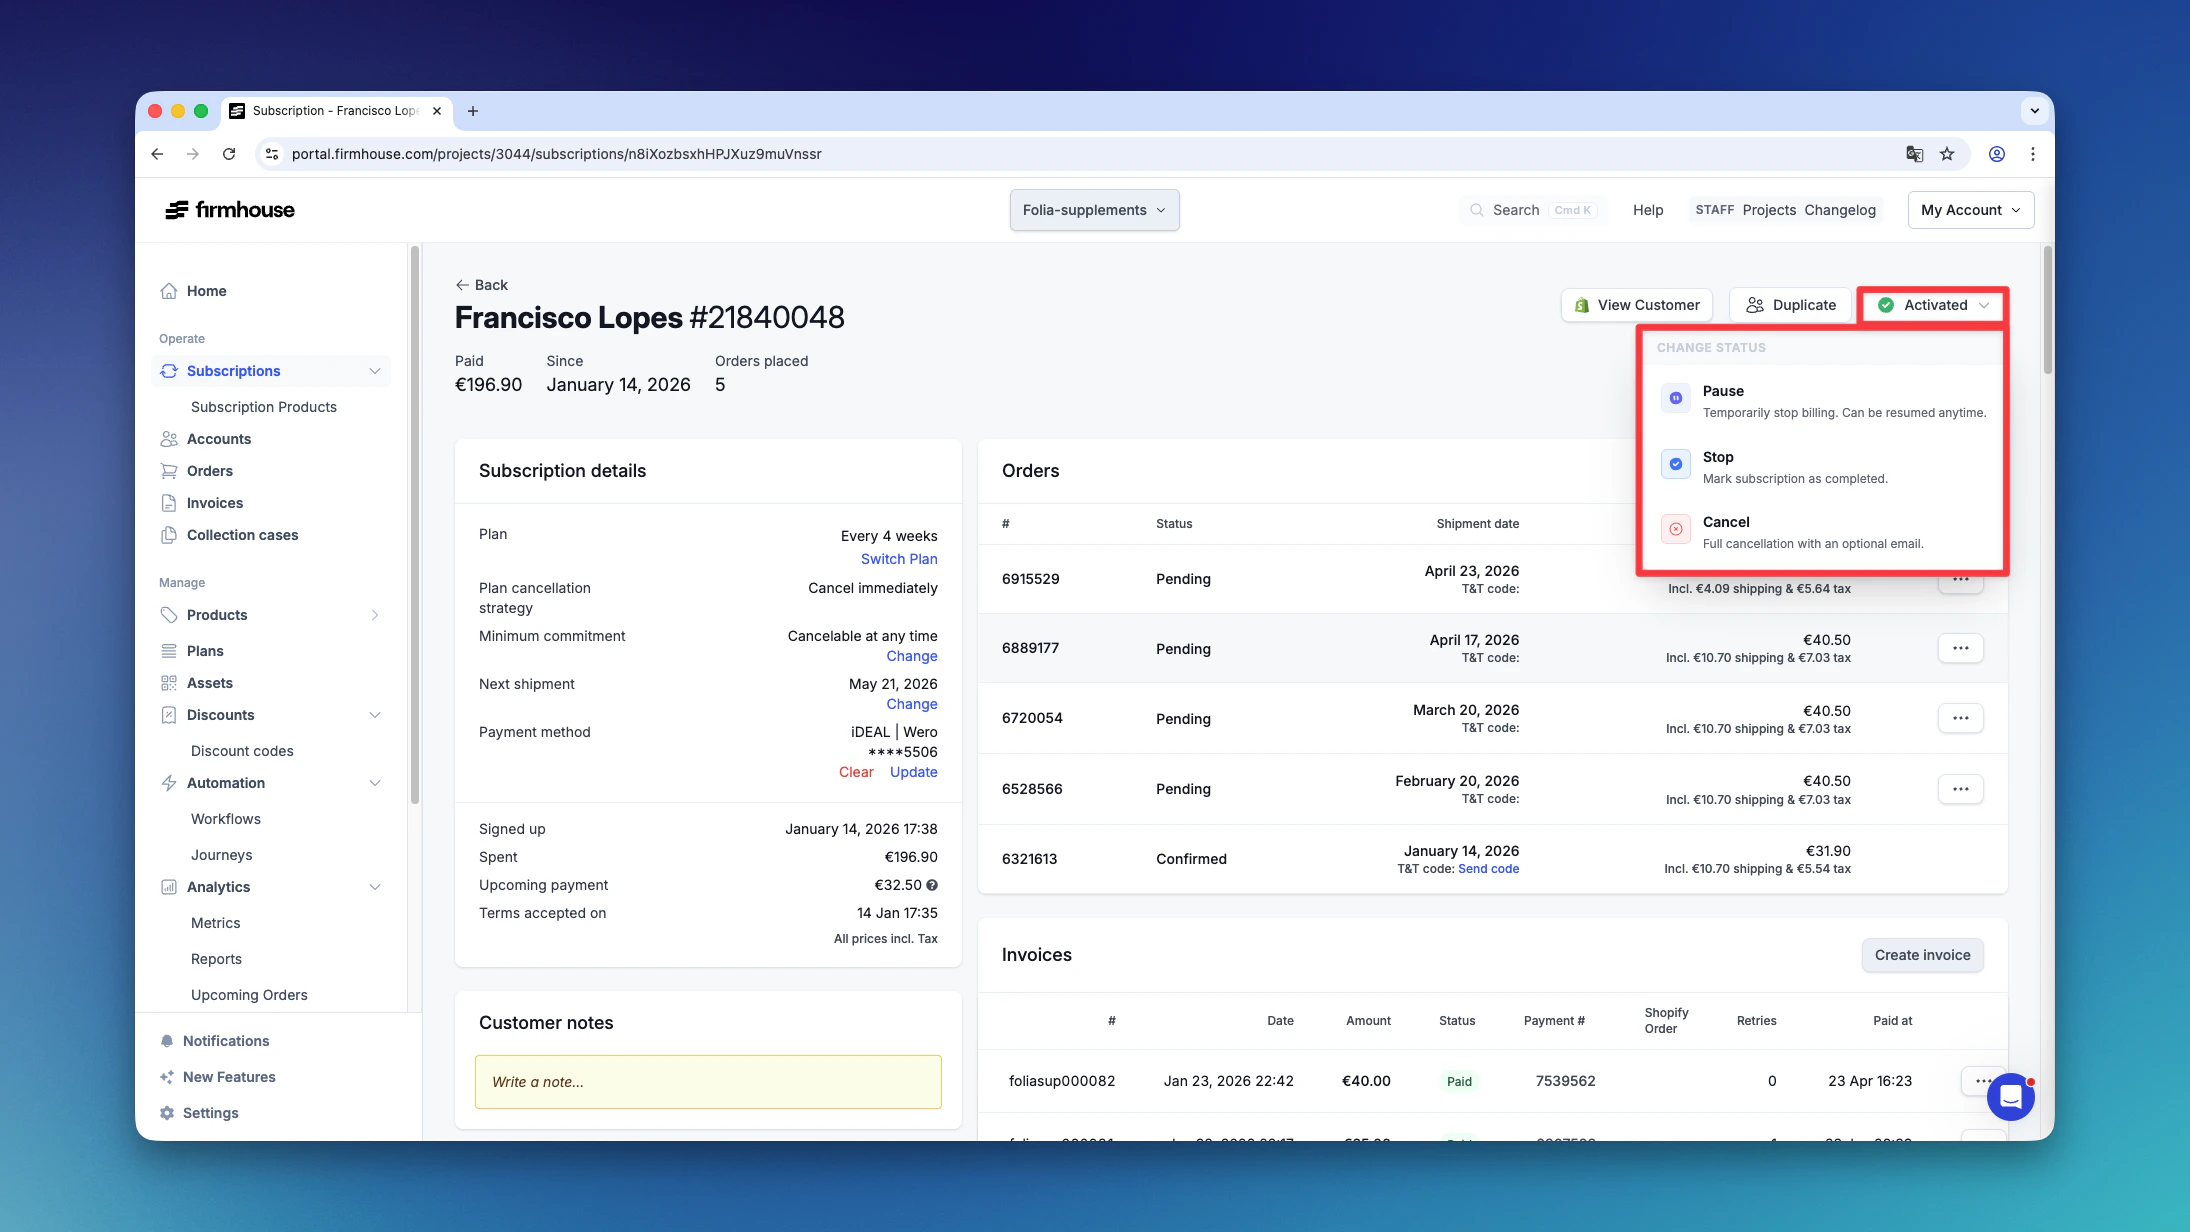Change the Next shipment date
The height and width of the screenshot is (1232, 2190).
click(912, 704)
